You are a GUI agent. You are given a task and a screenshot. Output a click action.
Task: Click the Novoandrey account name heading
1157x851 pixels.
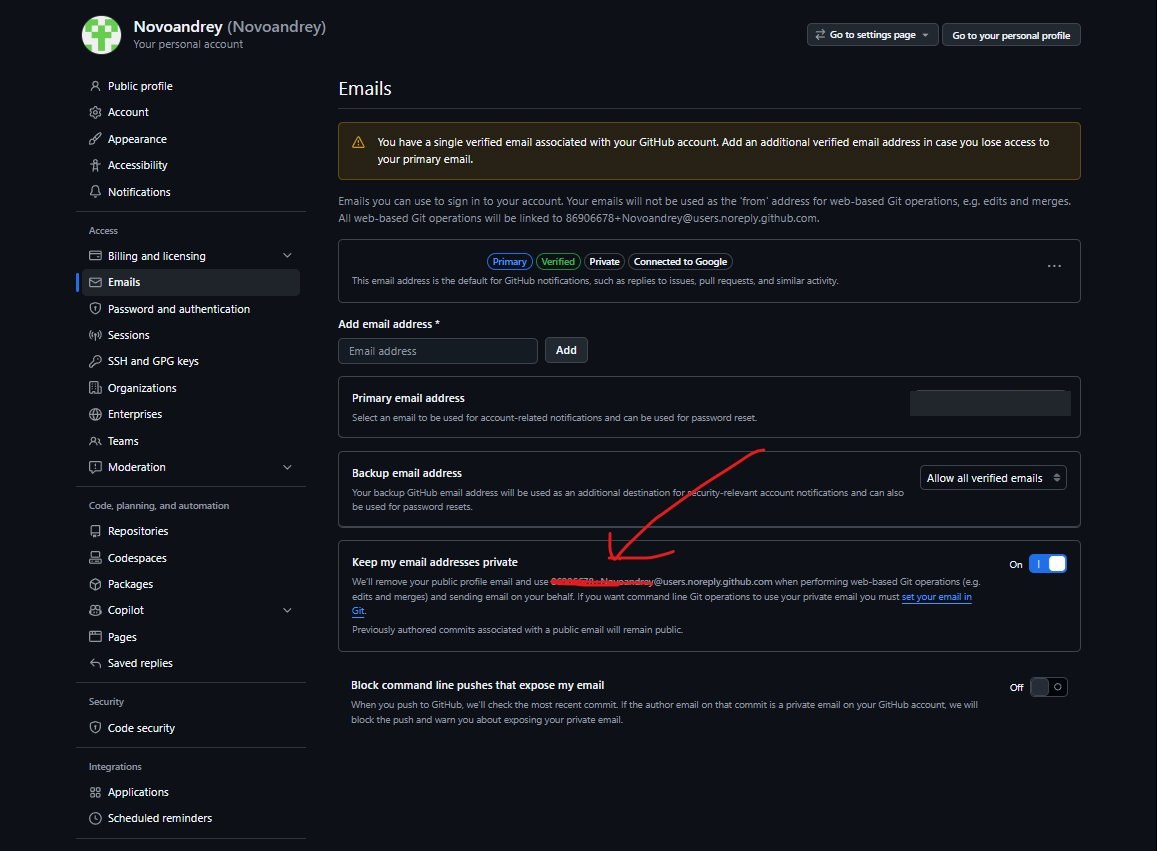point(229,27)
